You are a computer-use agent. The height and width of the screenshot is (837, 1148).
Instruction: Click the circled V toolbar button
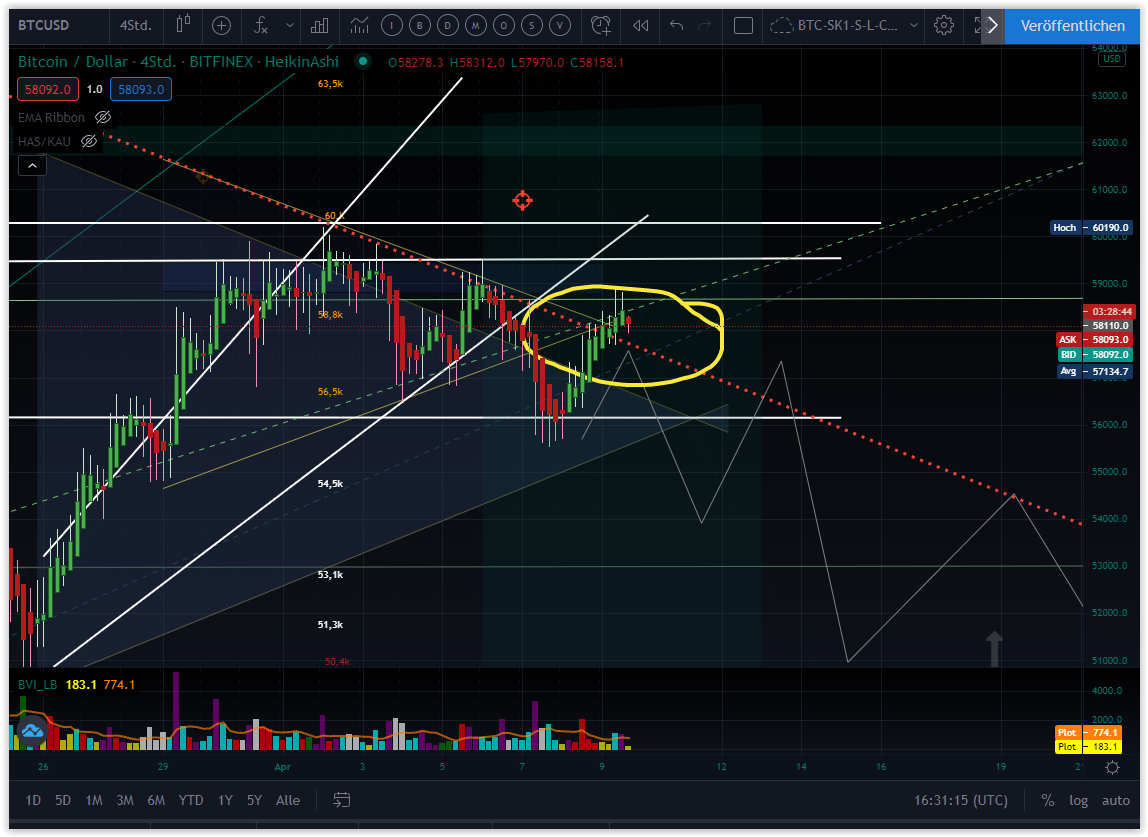click(x=560, y=26)
